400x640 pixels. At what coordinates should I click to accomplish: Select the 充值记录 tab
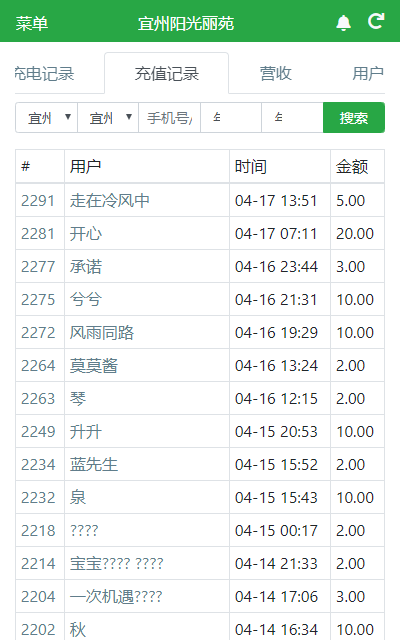pos(167,74)
